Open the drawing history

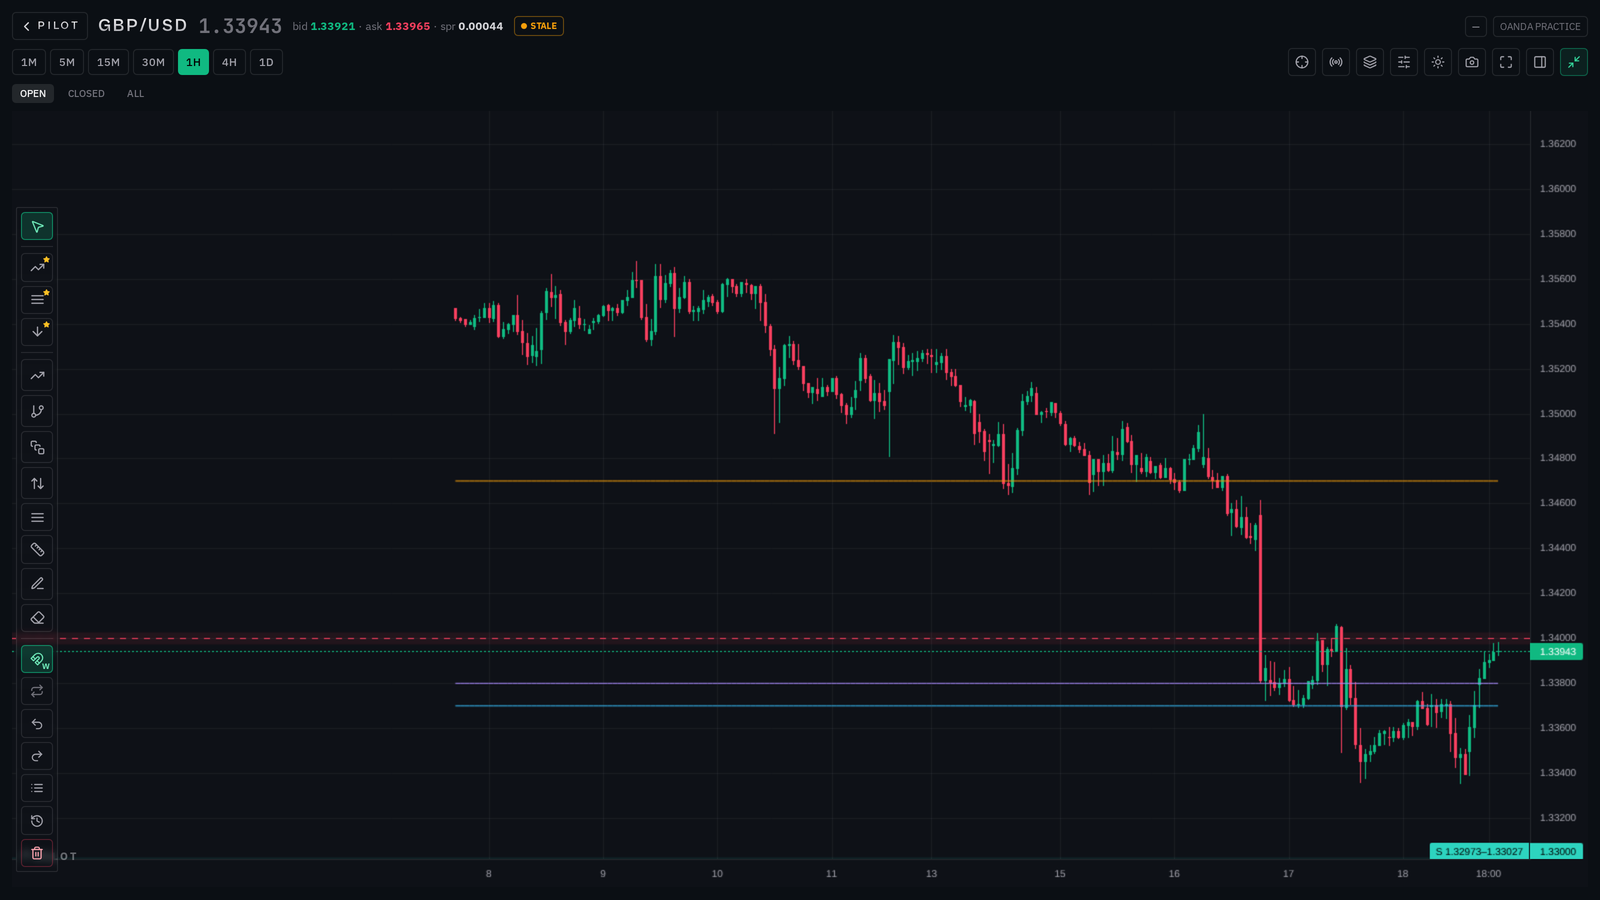(37, 821)
